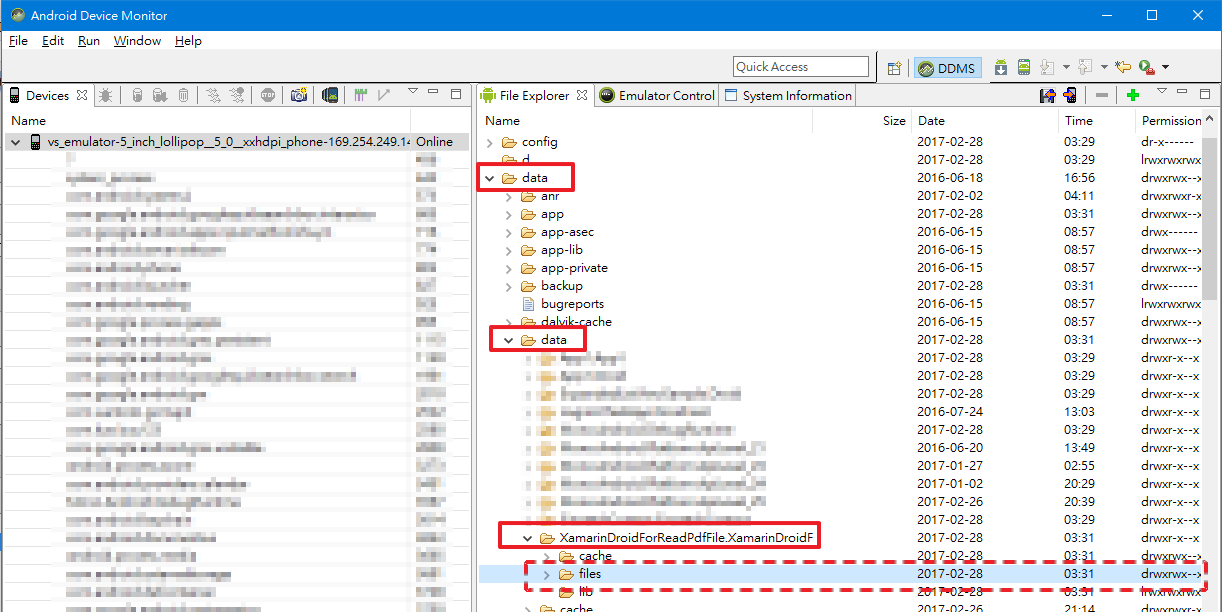This screenshot has height=612, width=1222.
Task: Pull a file from the device
Action: 1048,95
